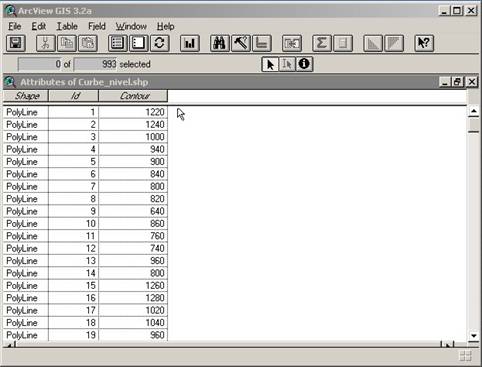Click PolyLine Shape cell in Id 10 row
The height and width of the screenshot is (367, 482).
[26, 223]
